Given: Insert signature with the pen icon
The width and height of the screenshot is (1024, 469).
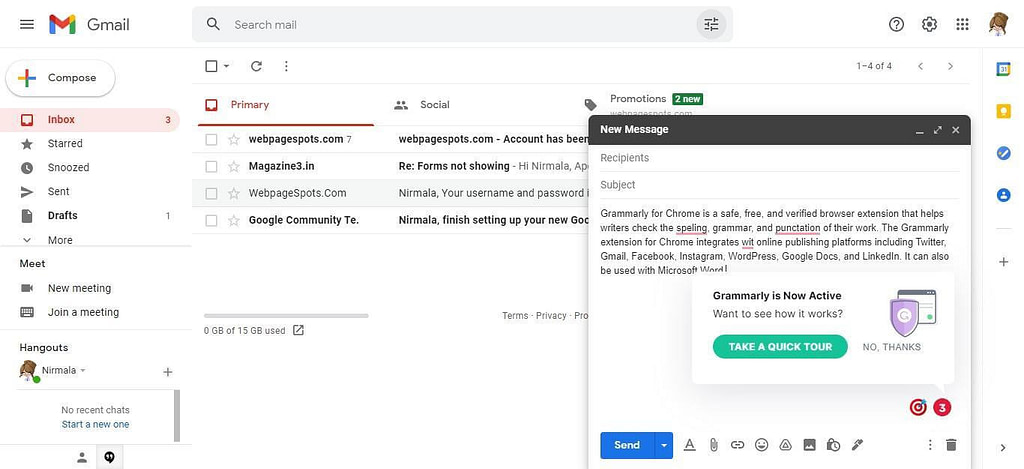Looking at the screenshot, I should (857, 445).
